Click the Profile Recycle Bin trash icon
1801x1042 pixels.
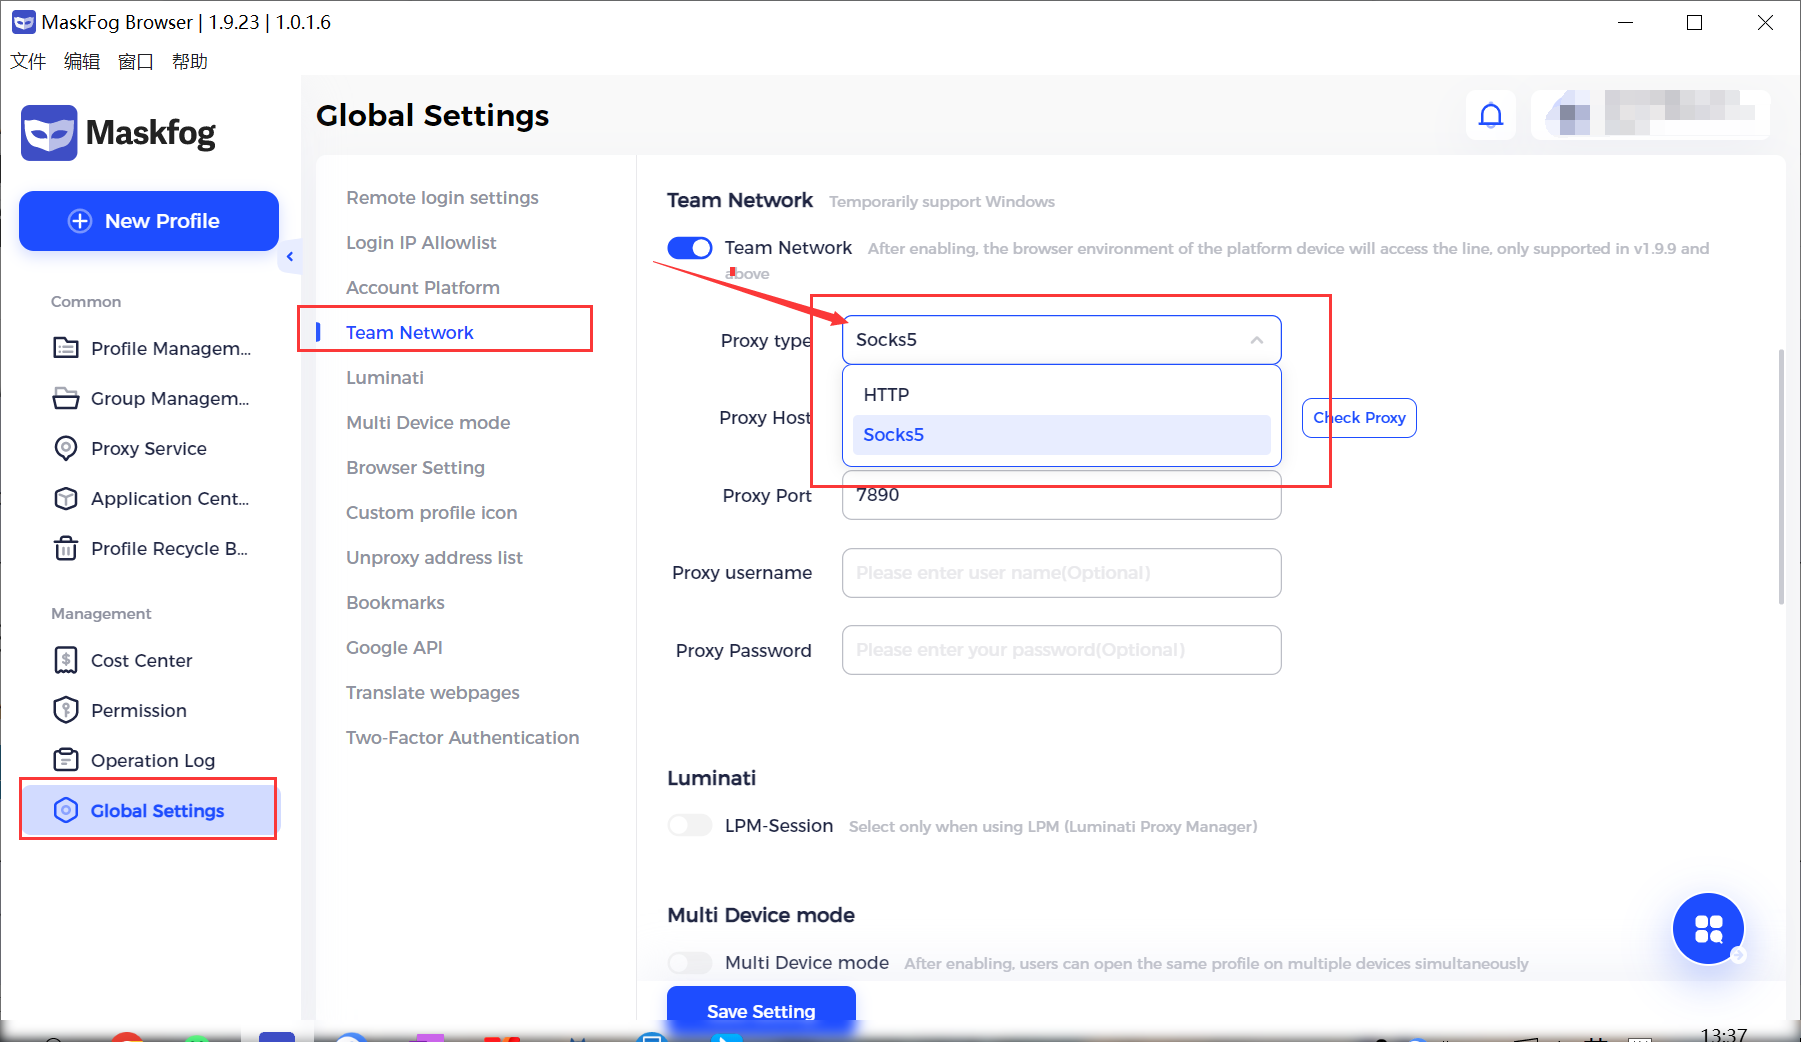click(66, 548)
